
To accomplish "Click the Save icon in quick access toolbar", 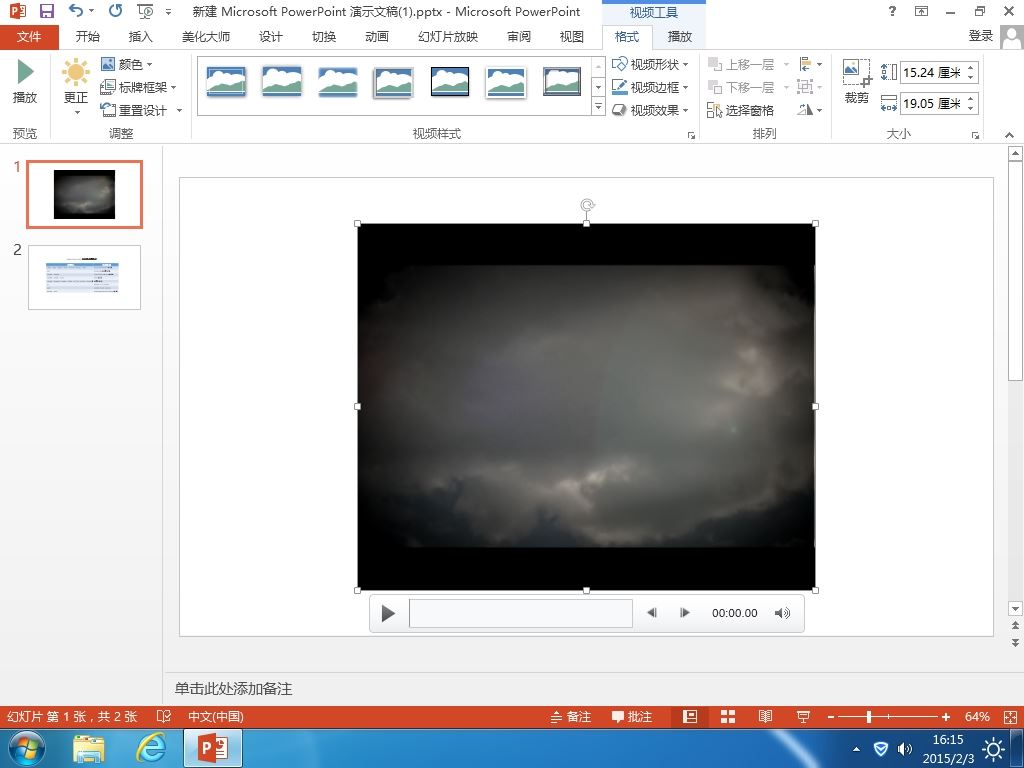I will pyautogui.click(x=46, y=11).
